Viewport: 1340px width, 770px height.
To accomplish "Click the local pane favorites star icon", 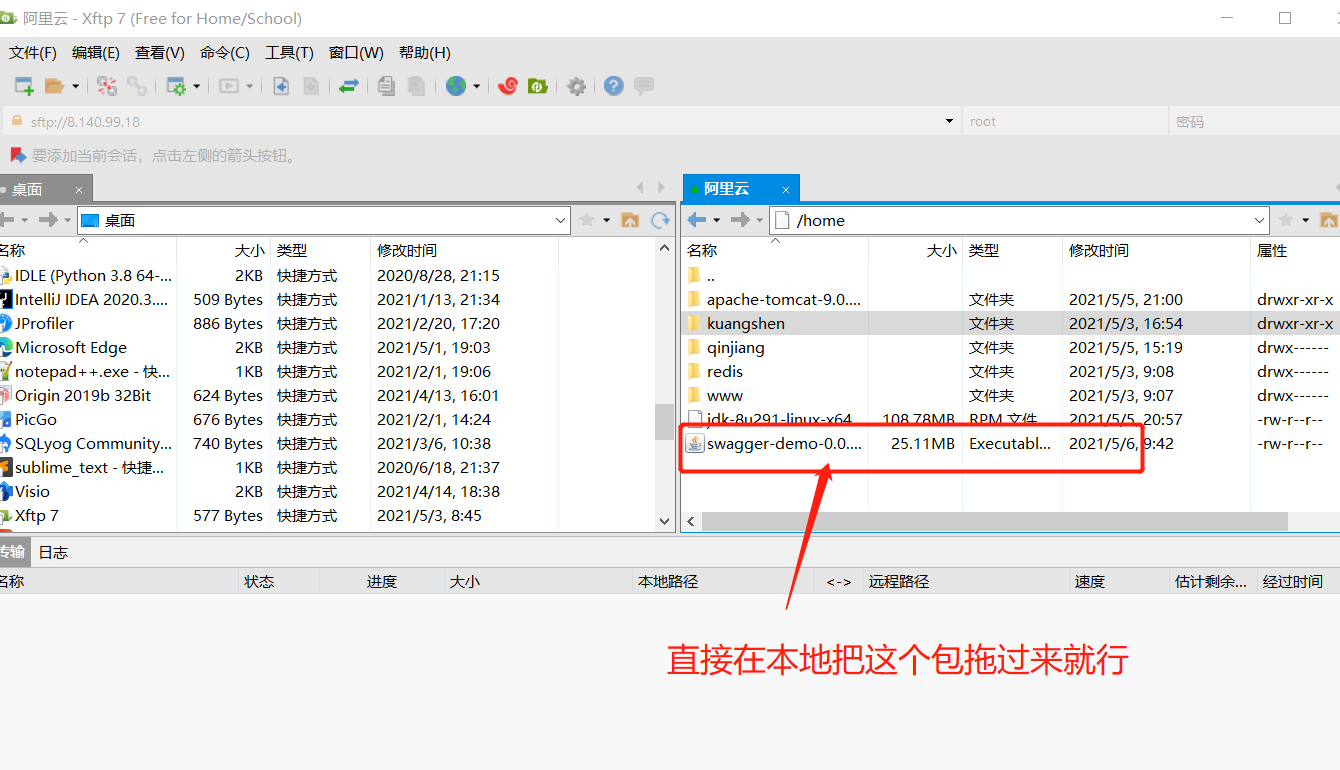I will coord(587,220).
